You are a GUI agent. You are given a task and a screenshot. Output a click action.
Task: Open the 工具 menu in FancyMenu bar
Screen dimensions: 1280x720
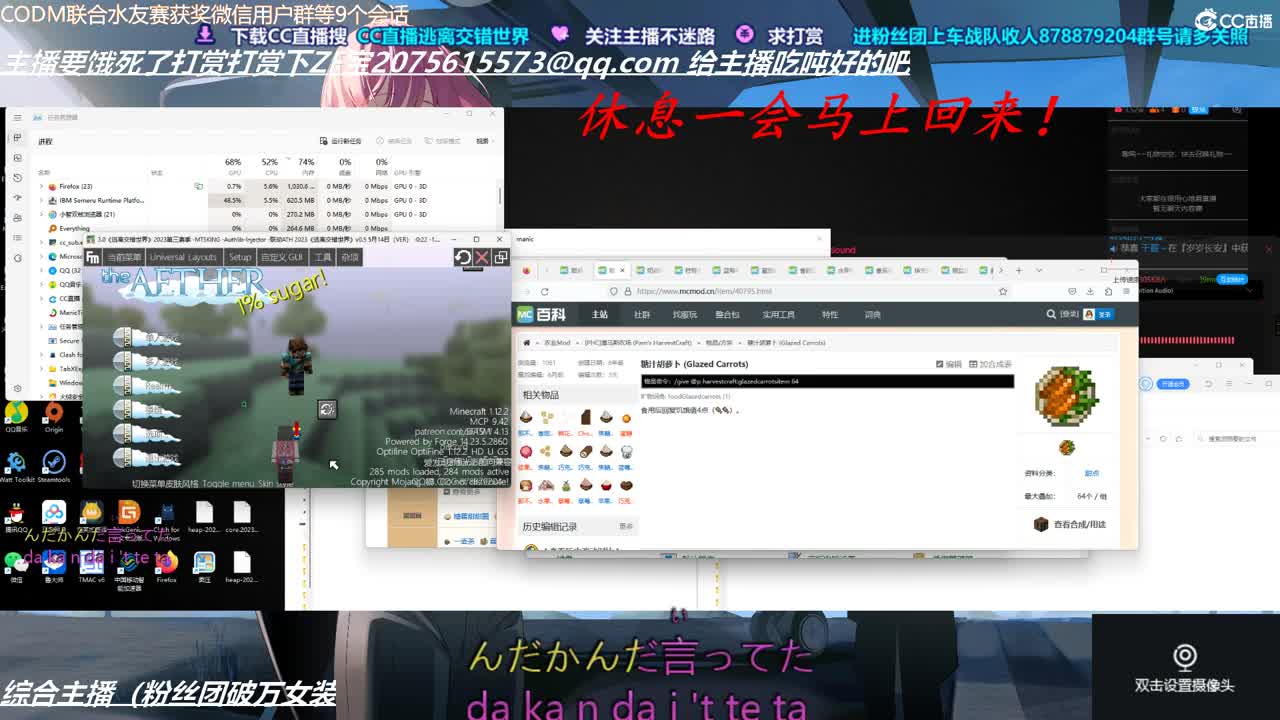point(323,257)
